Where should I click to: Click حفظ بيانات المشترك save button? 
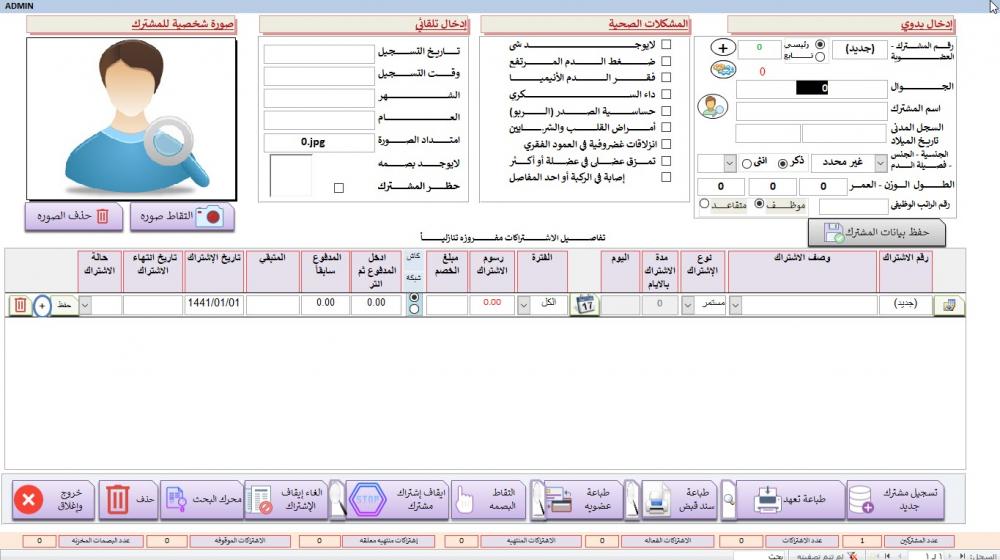[876, 232]
